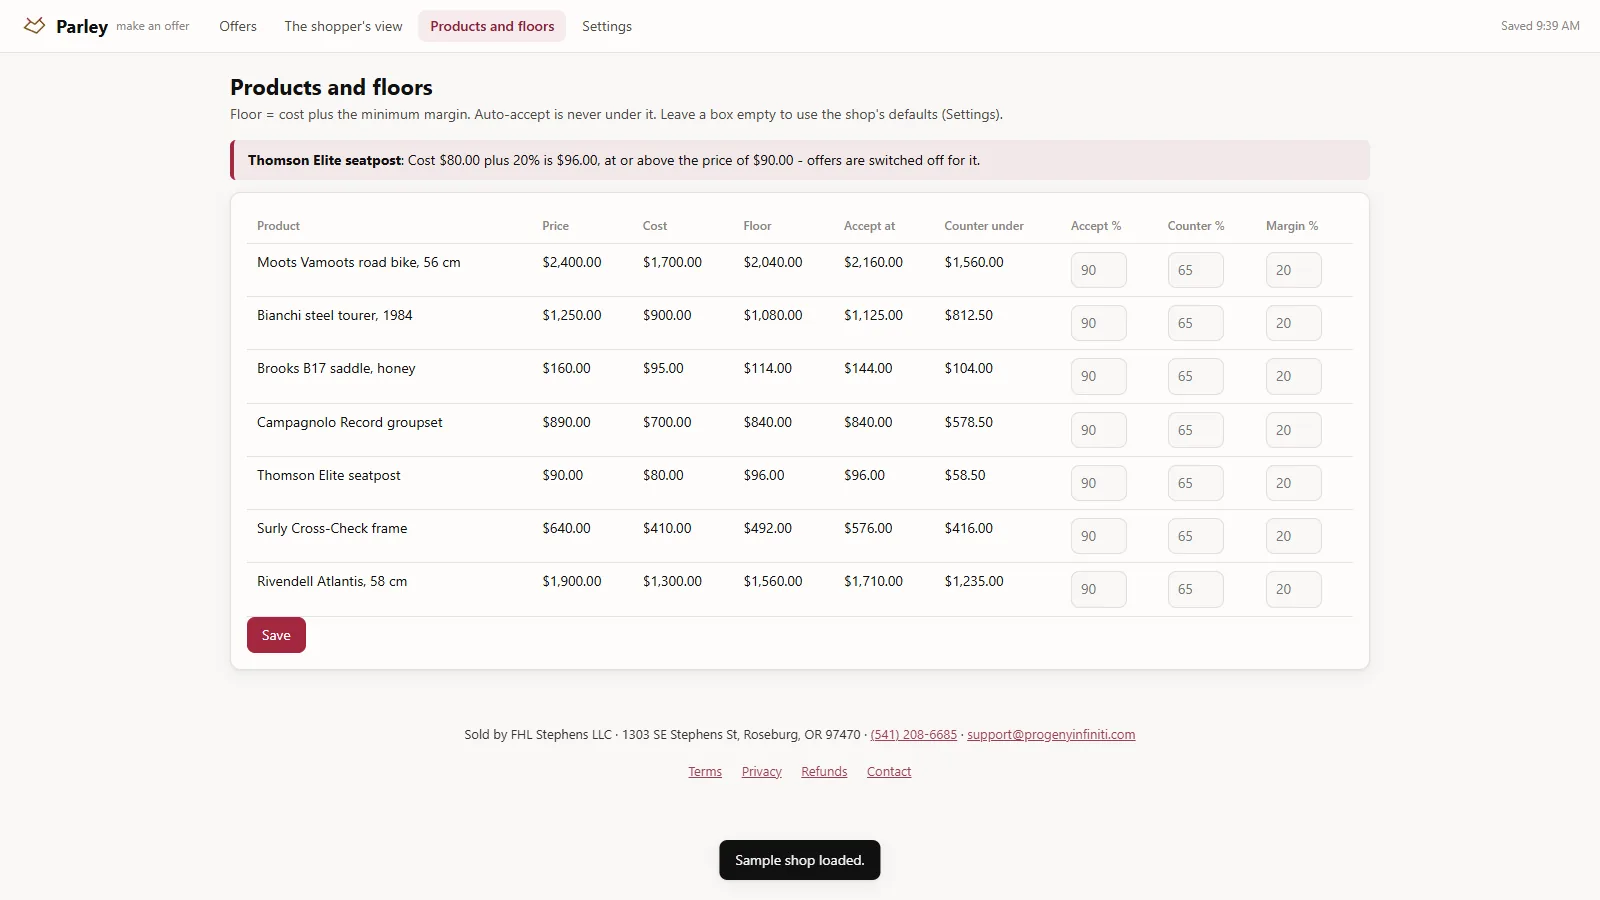Click the (541) 208-6685 phone link
The height and width of the screenshot is (900, 1600).
pos(914,735)
